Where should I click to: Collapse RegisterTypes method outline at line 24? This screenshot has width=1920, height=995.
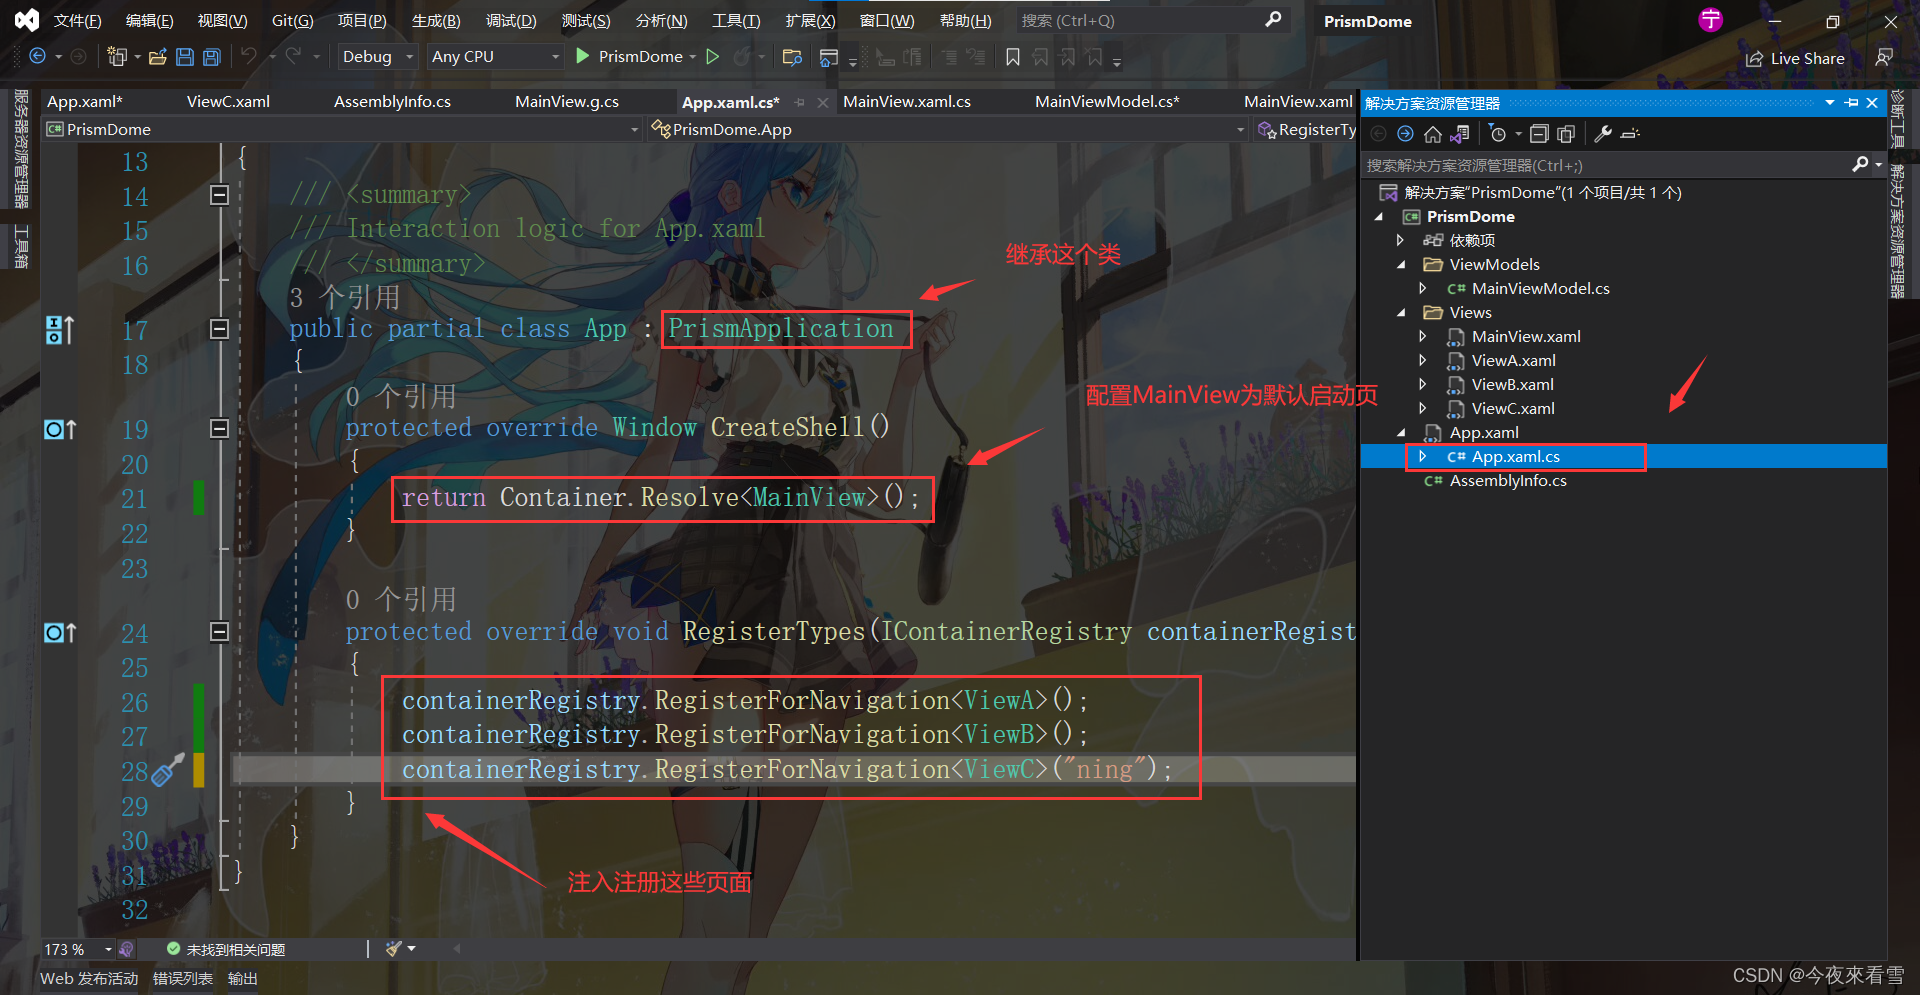[x=220, y=631]
